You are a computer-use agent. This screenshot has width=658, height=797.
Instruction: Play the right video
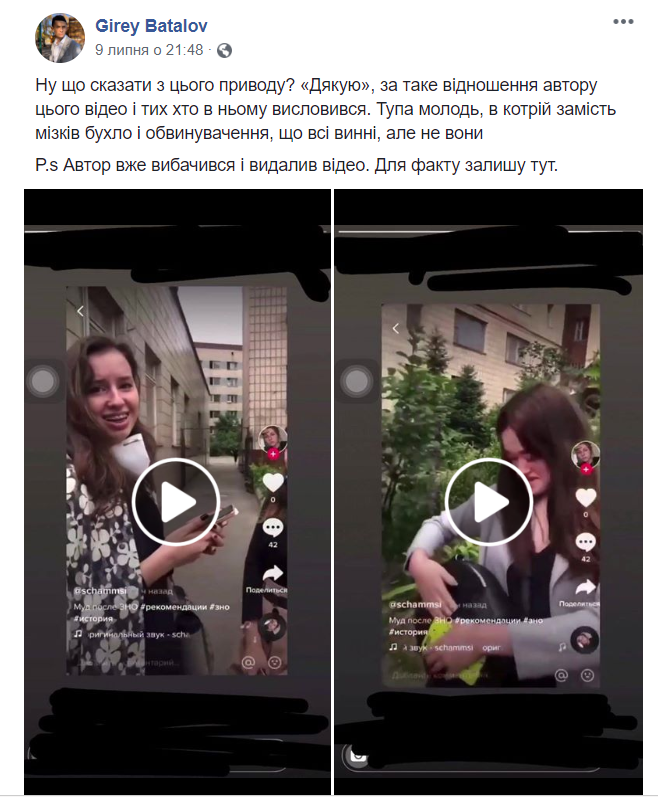[x=489, y=502]
